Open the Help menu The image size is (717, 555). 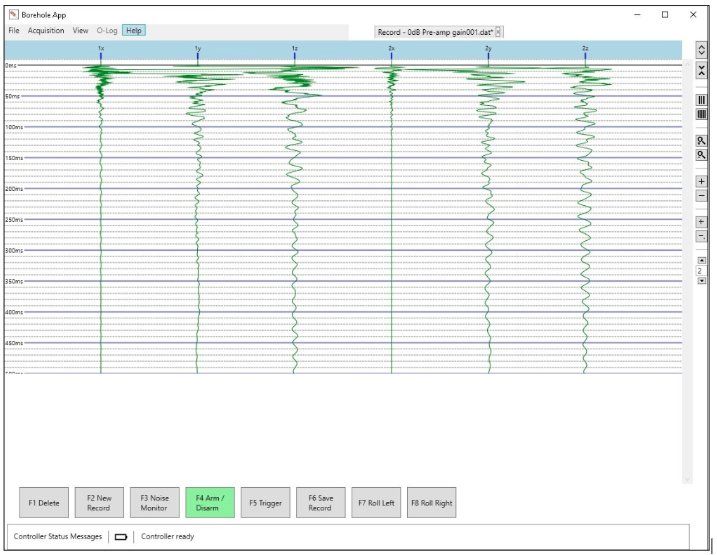[x=134, y=31]
